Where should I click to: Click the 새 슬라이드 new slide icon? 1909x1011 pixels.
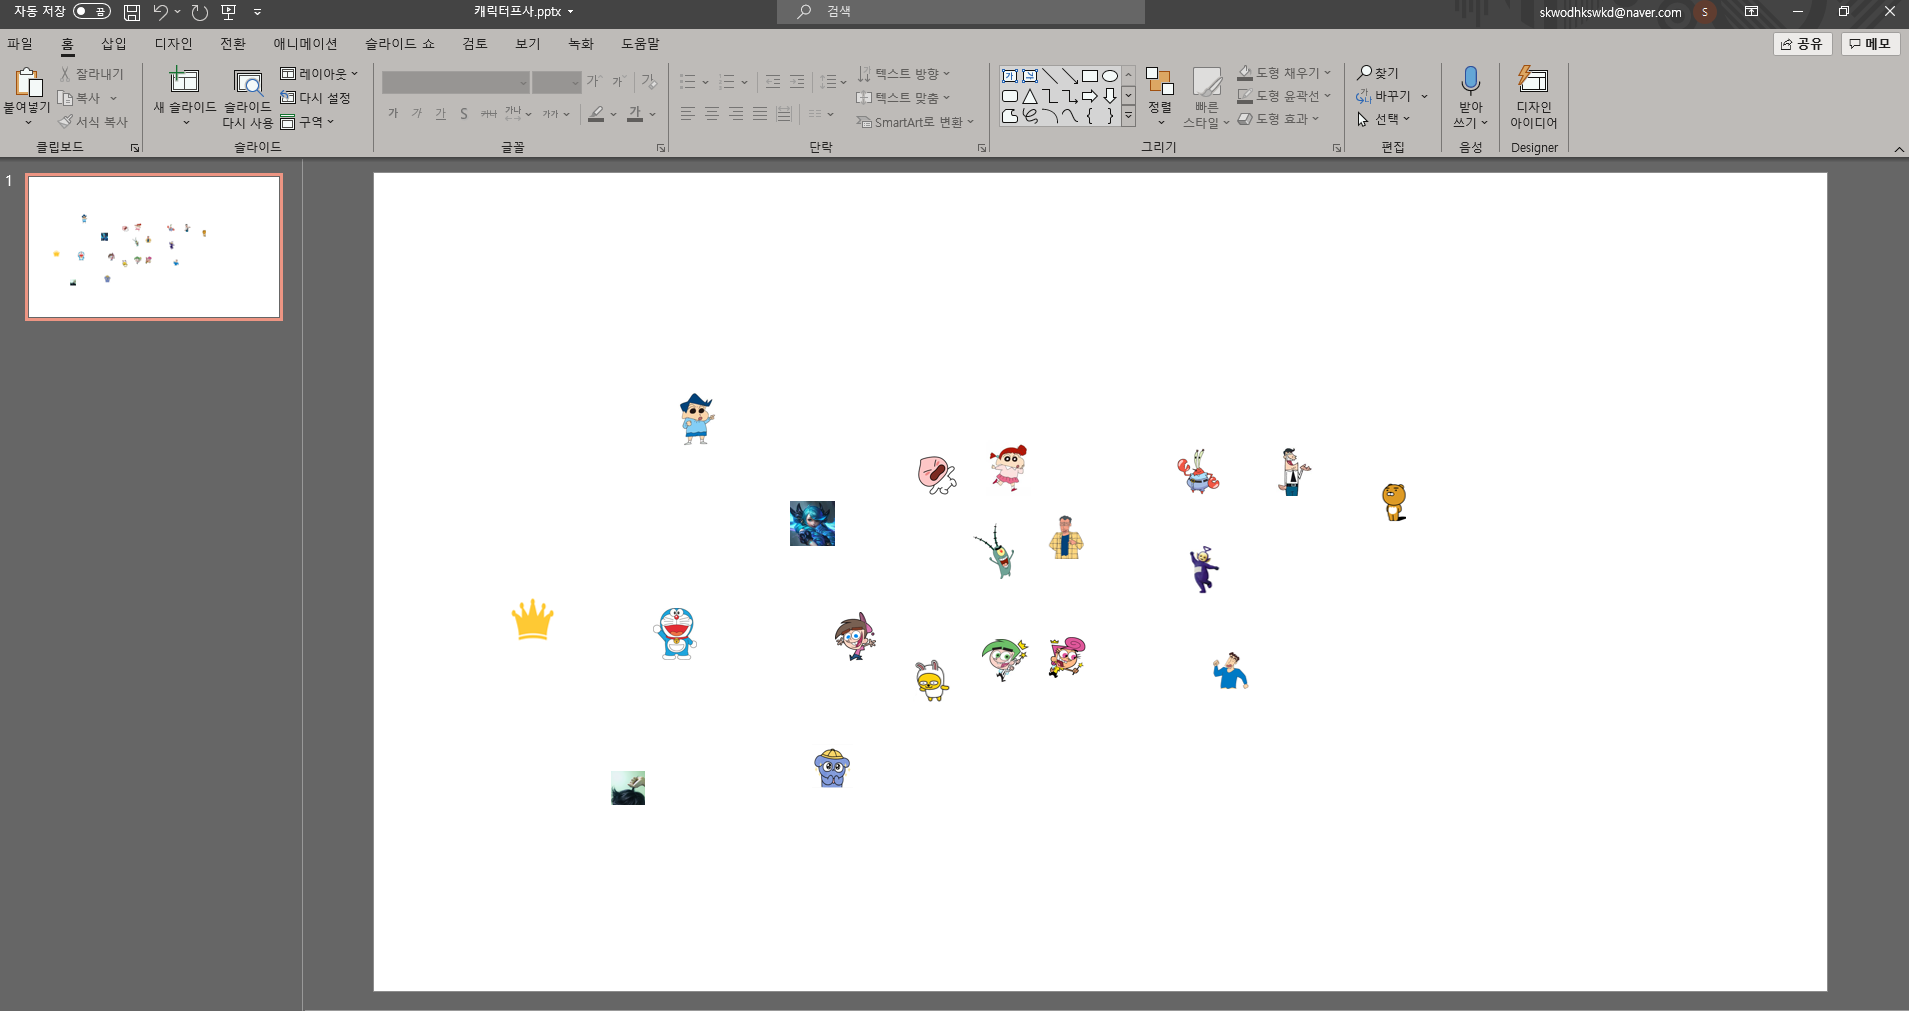click(x=184, y=80)
